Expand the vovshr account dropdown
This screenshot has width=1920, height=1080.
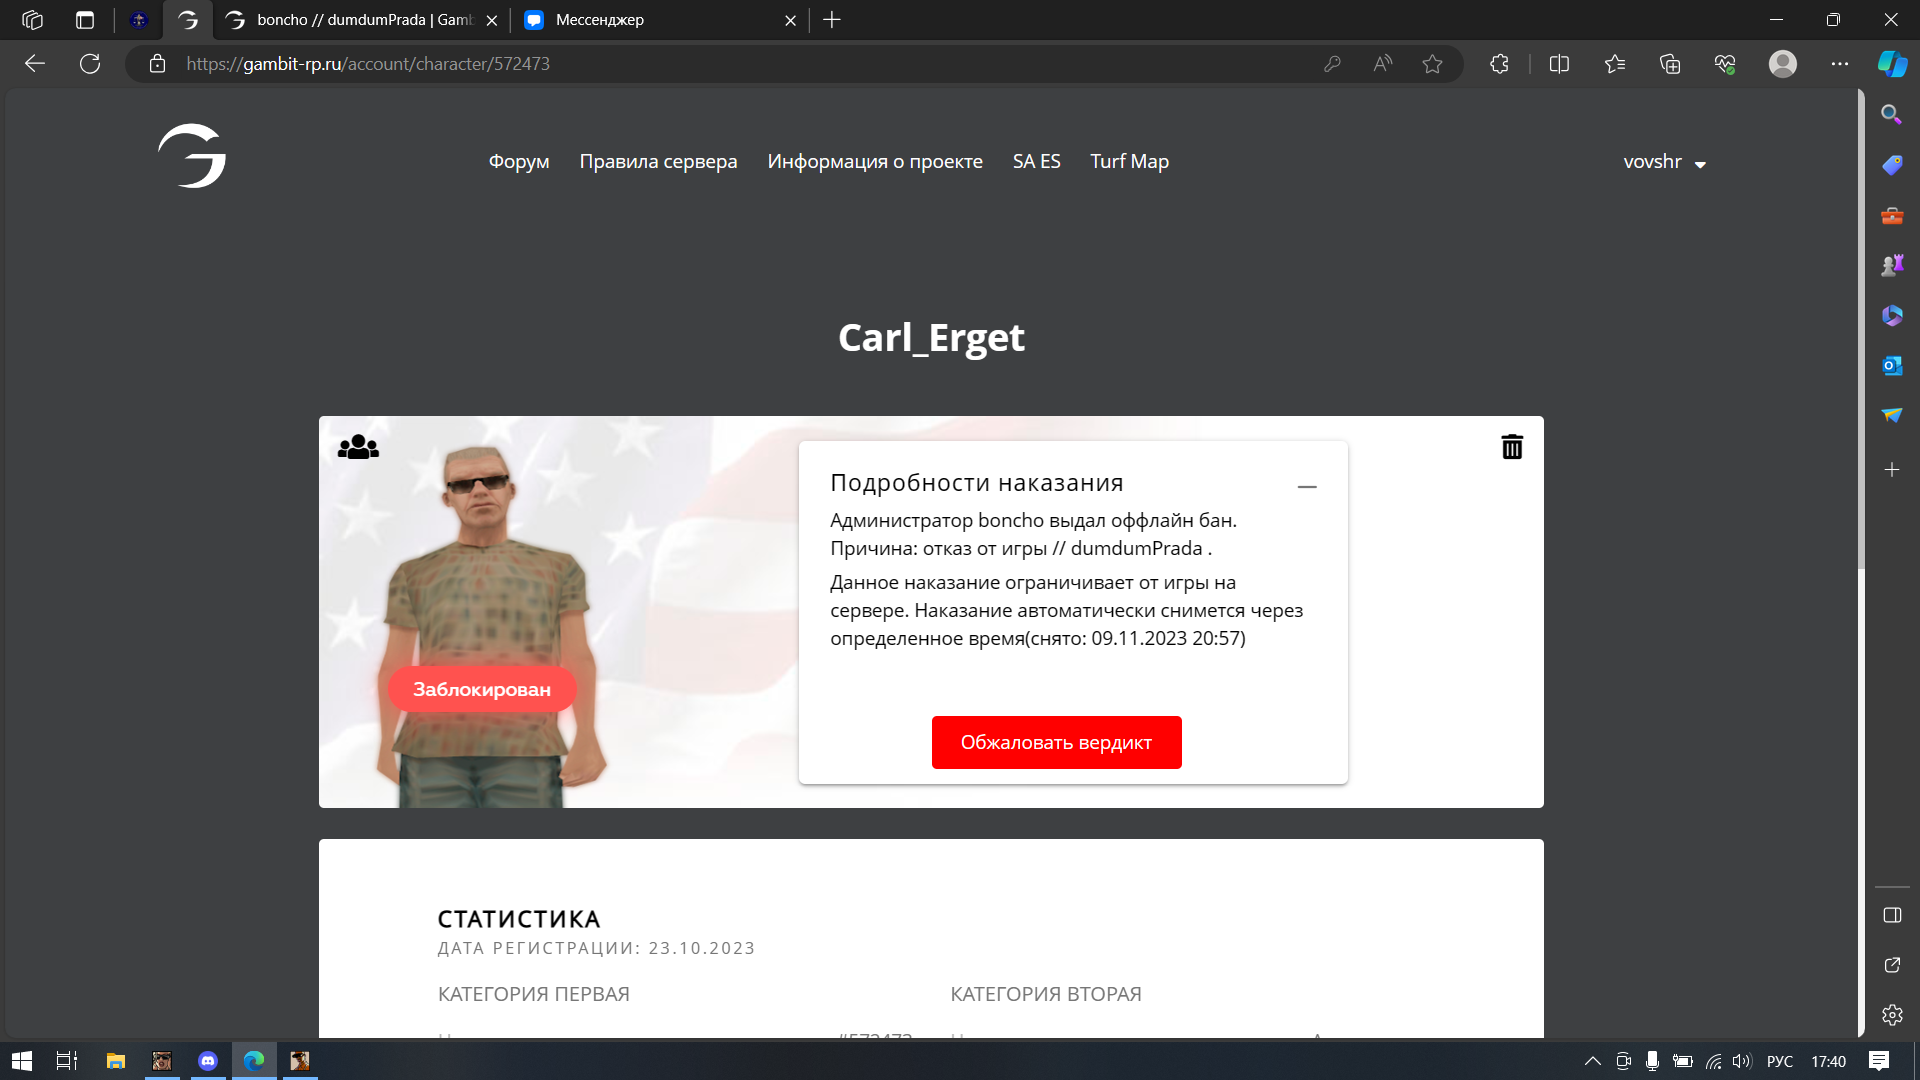1664,162
